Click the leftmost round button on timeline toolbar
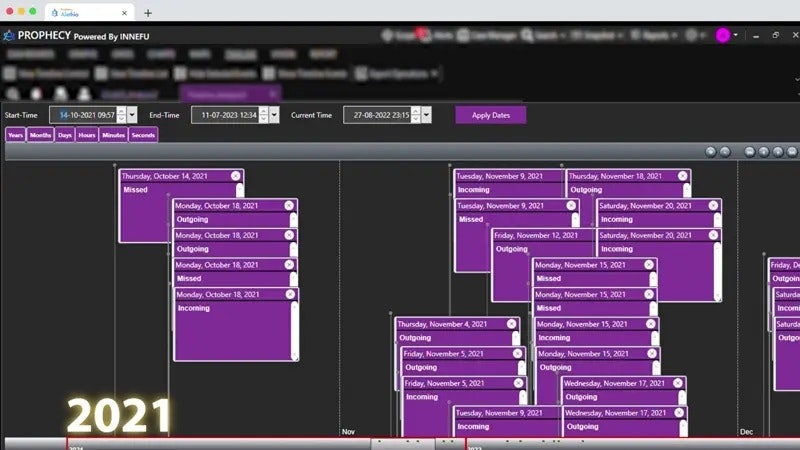The image size is (800, 450). coord(710,152)
